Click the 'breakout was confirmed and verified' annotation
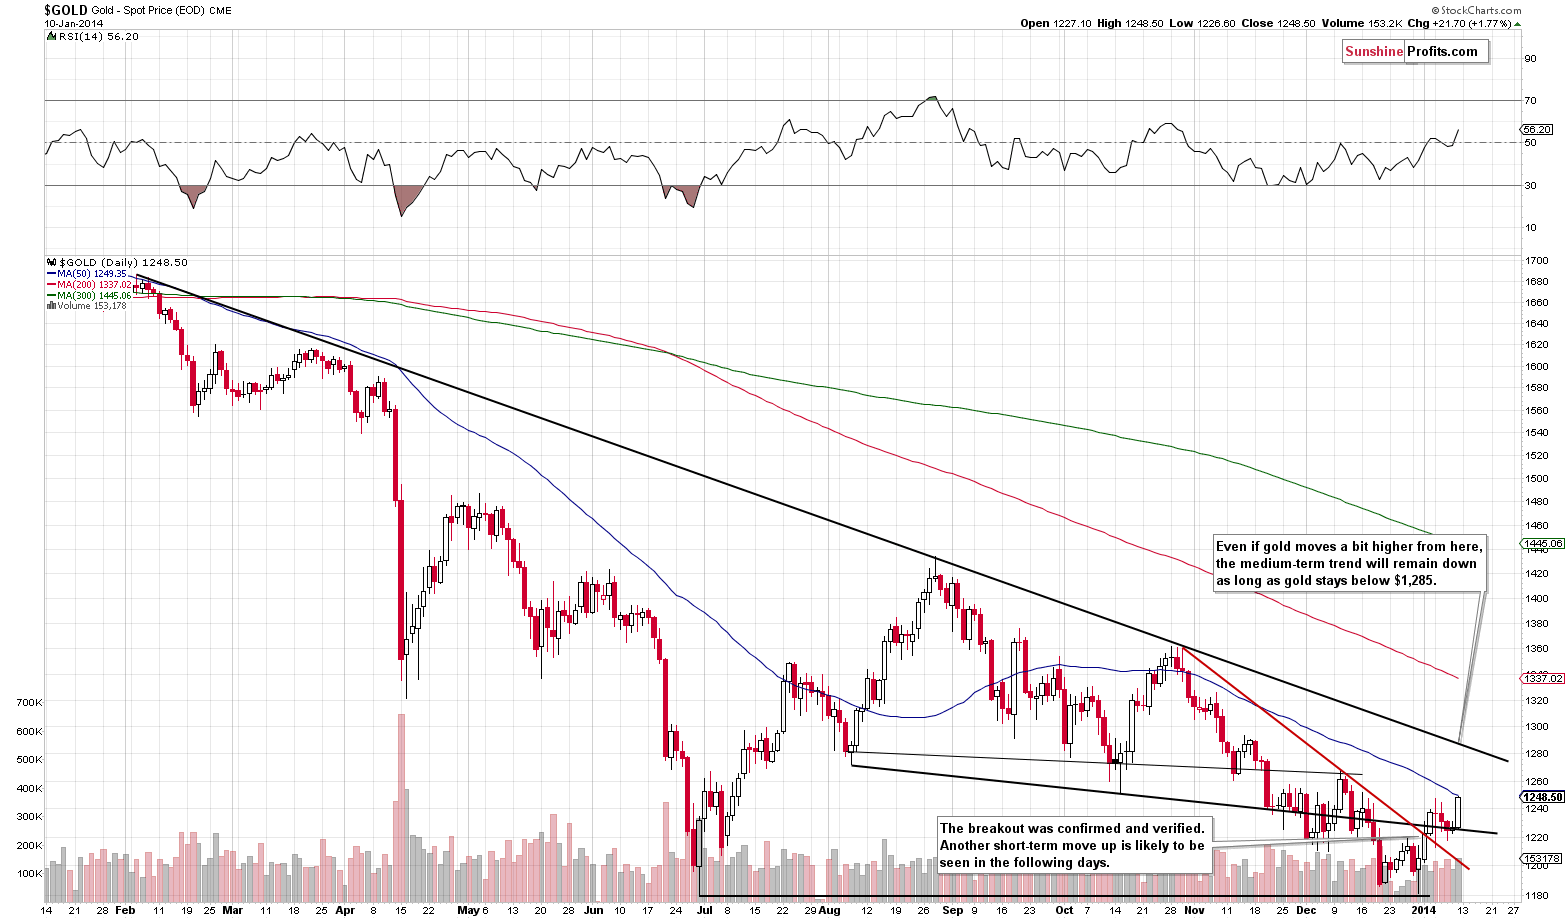Viewport: 1565px width, 919px height. pyautogui.click(x=1074, y=845)
